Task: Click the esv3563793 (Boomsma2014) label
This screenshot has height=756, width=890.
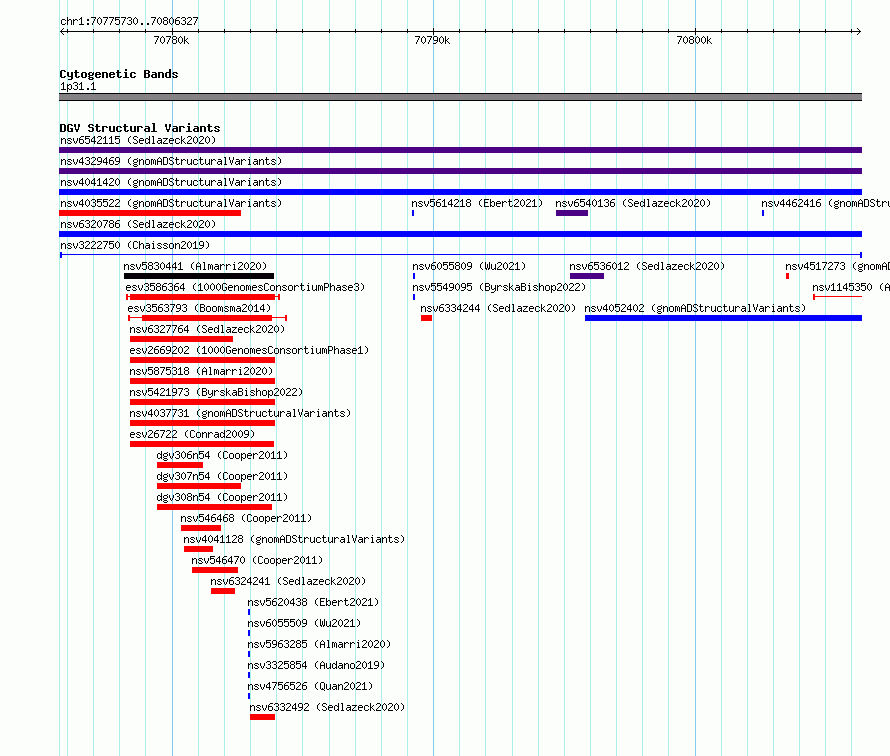Action: click(199, 308)
